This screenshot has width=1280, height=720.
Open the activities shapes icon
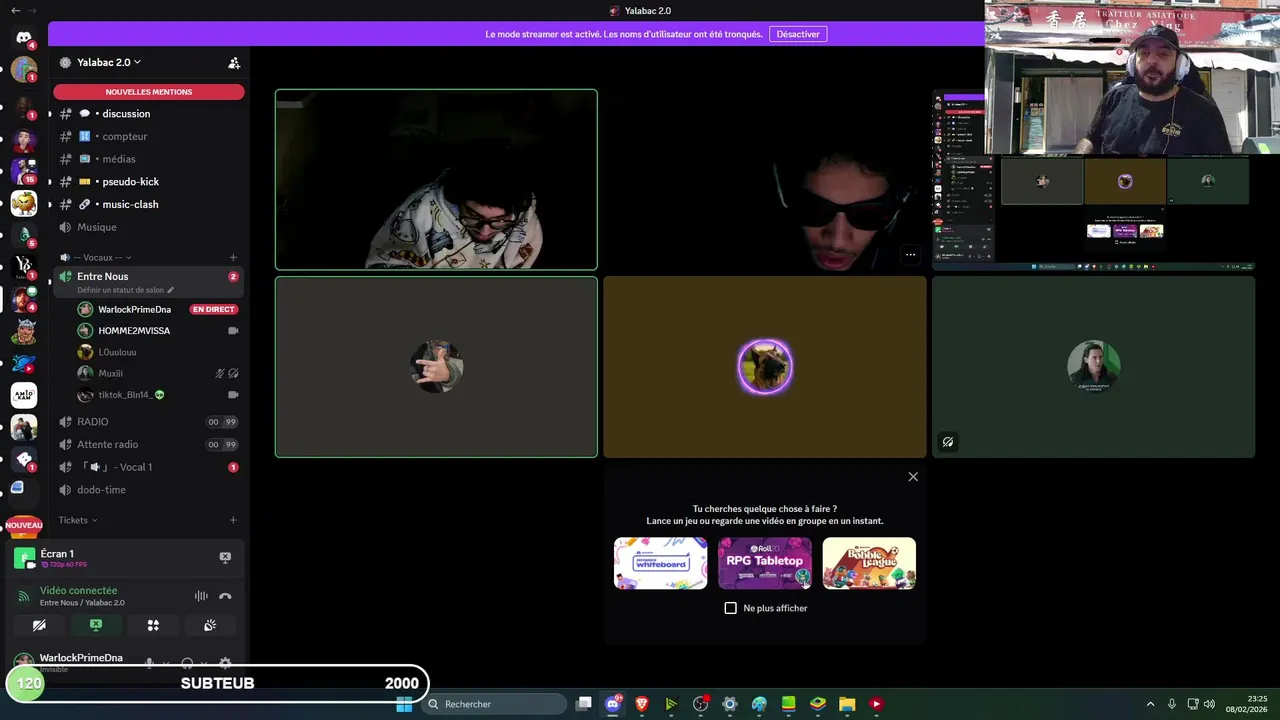[153, 625]
